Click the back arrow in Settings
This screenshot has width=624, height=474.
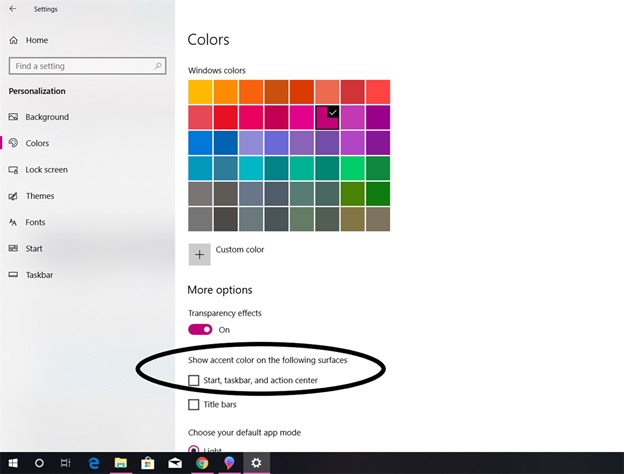(x=13, y=9)
